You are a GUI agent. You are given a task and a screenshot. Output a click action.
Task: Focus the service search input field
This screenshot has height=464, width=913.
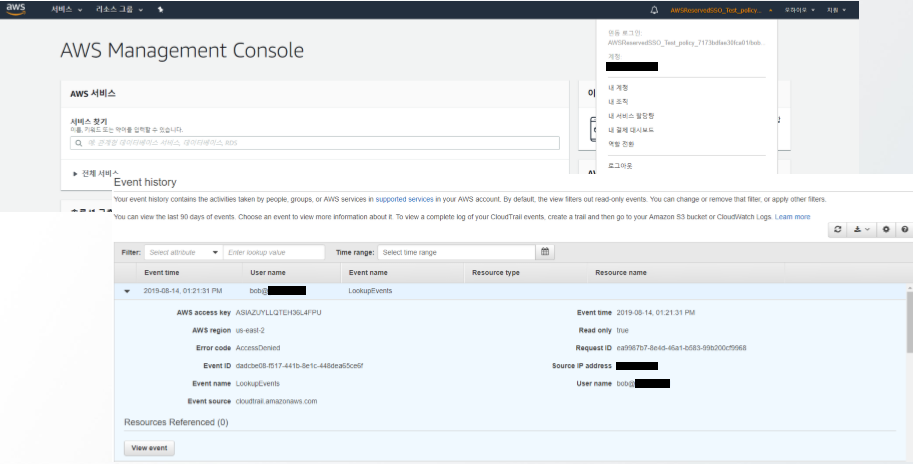pos(315,143)
